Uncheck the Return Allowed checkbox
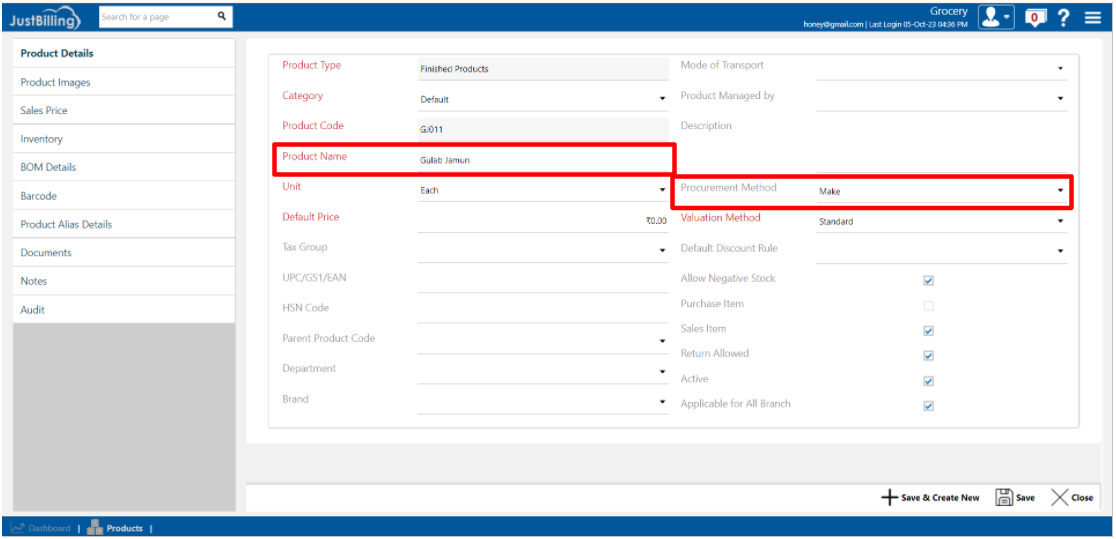This screenshot has width=1116, height=539. [x=928, y=356]
